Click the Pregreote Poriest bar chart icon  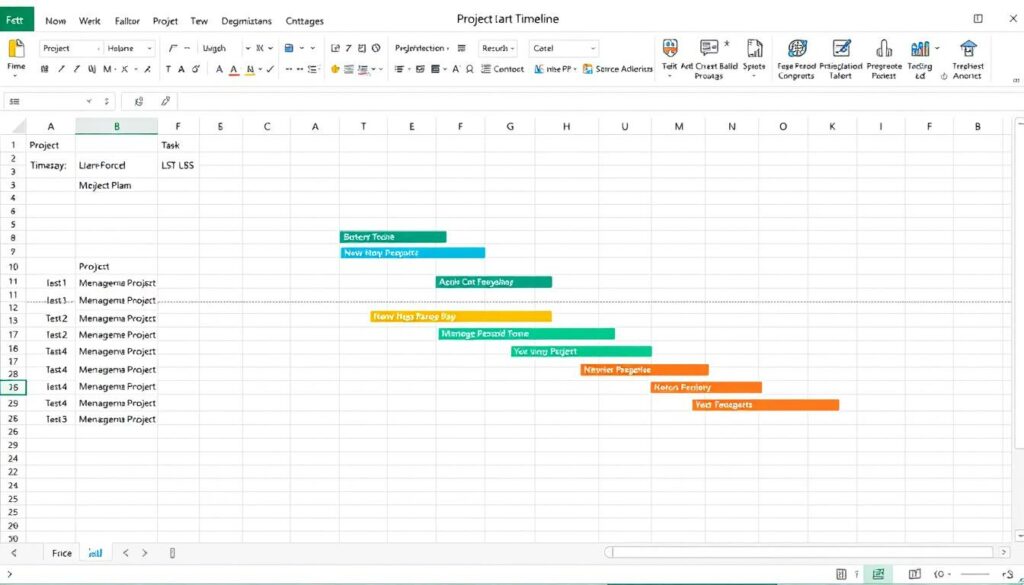pos(884,48)
